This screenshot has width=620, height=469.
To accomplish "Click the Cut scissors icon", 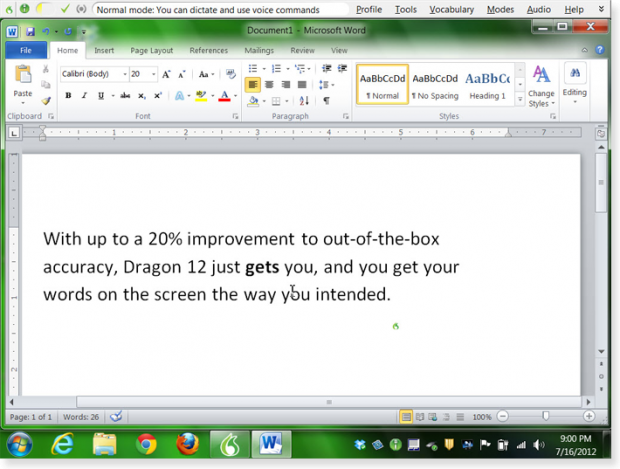I will 46,69.
